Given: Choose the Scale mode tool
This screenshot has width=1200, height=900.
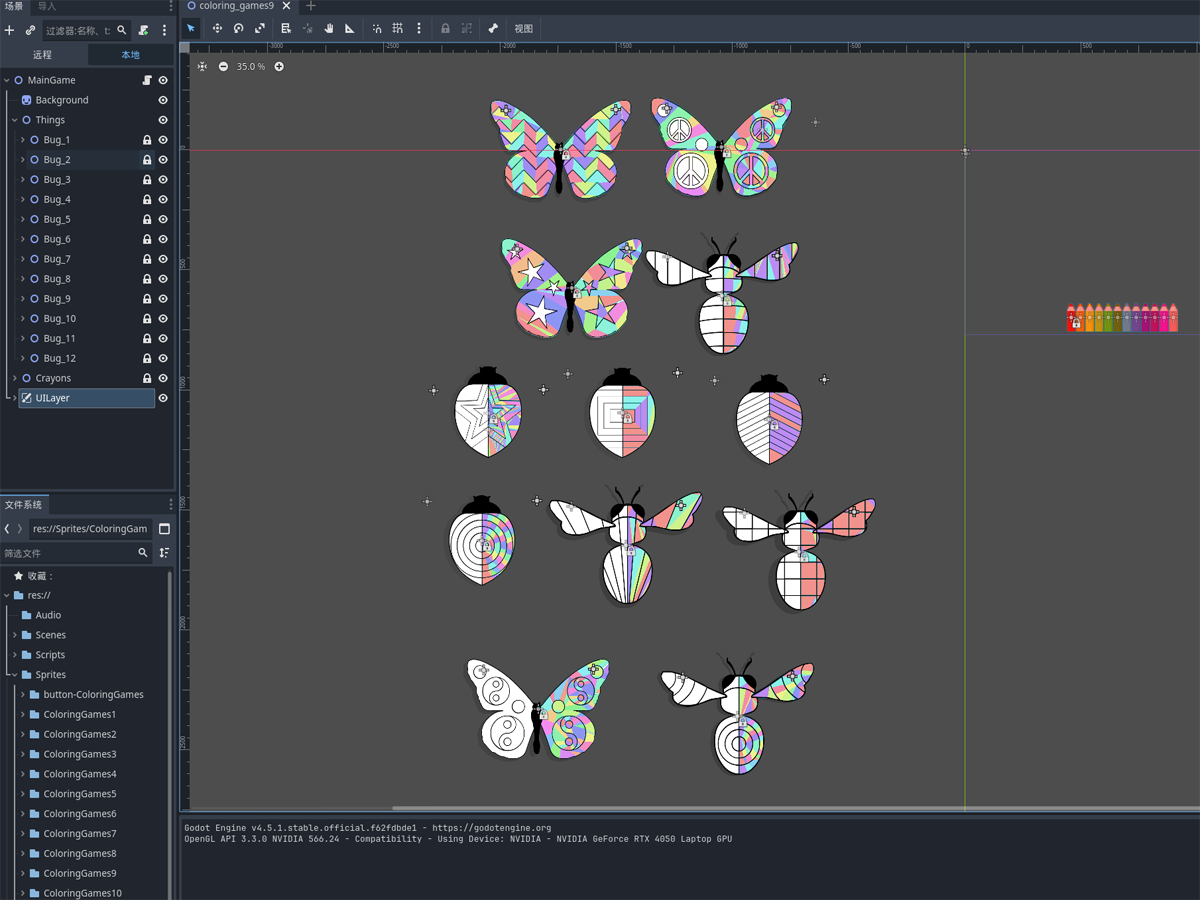Looking at the screenshot, I should click(x=260, y=29).
